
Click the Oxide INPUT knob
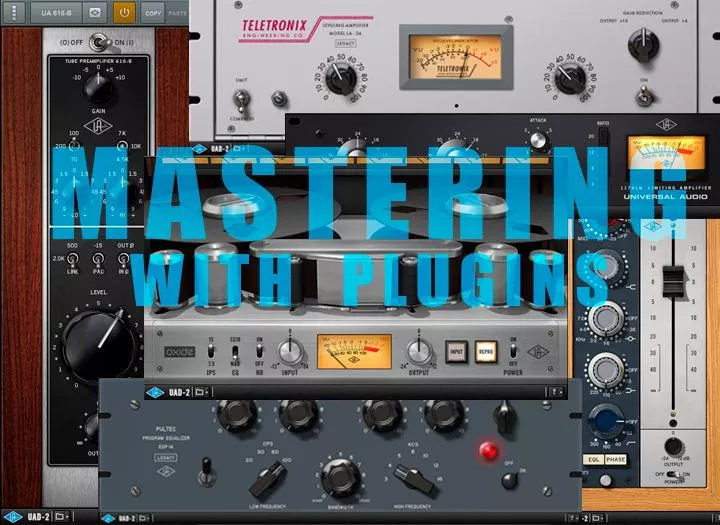coord(291,352)
